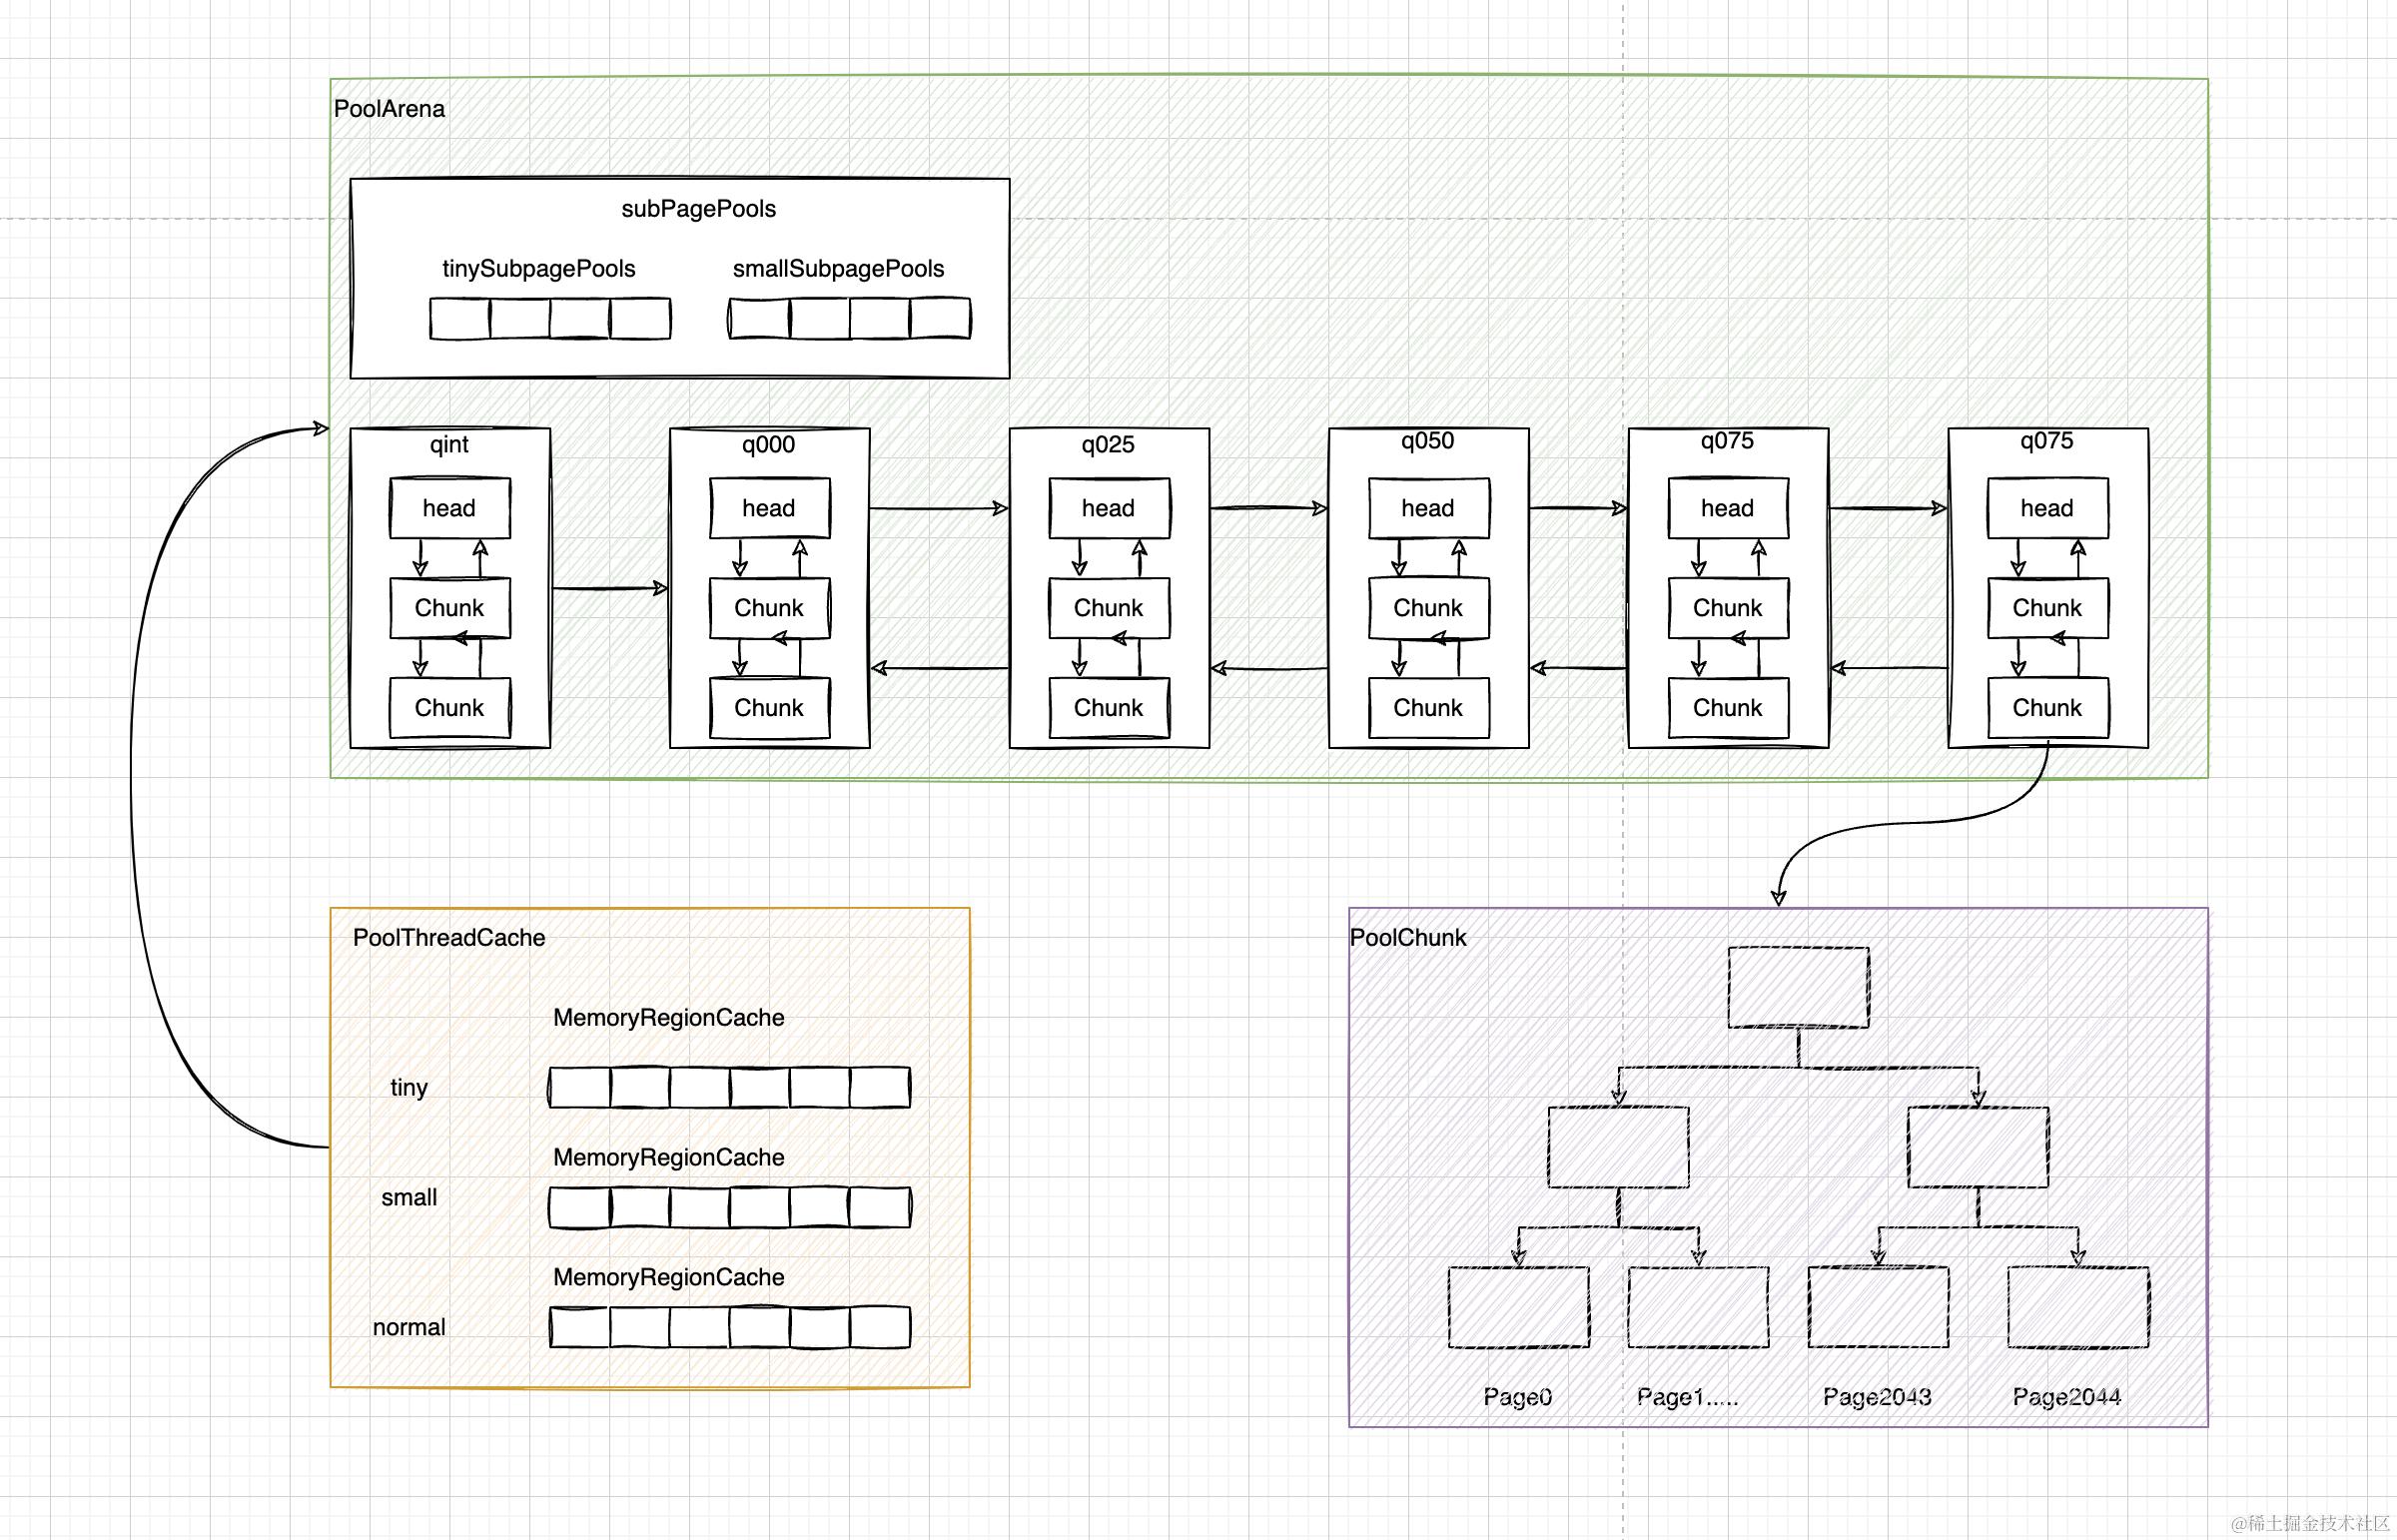Viewport: 2397px width, 1540px height.
Task: Click the Page2043 label
Action: tap(1877, 1397)
